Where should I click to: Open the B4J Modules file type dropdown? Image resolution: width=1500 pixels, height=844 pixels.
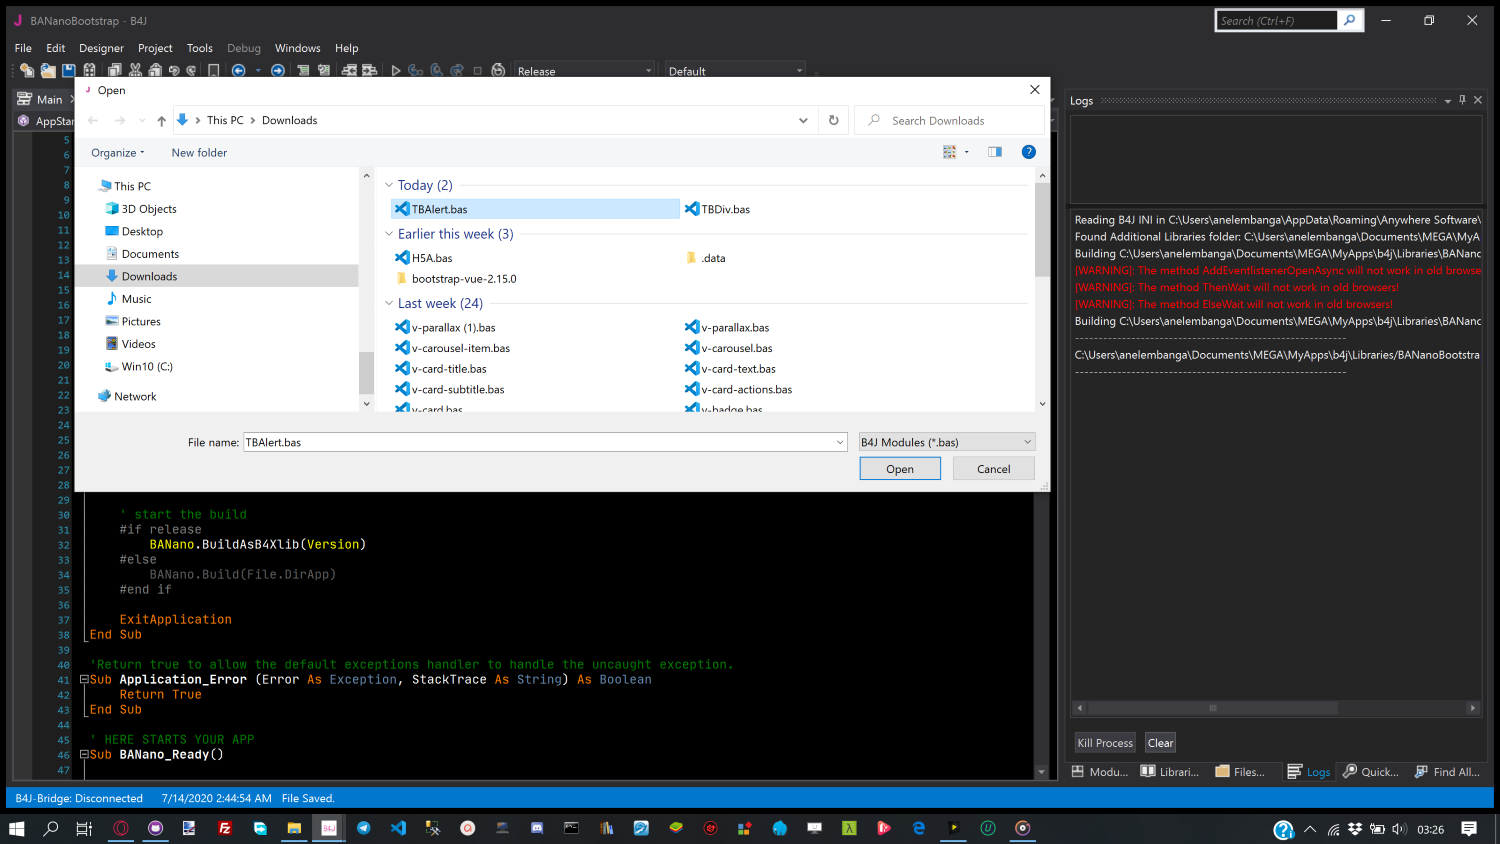click(946, 442)
